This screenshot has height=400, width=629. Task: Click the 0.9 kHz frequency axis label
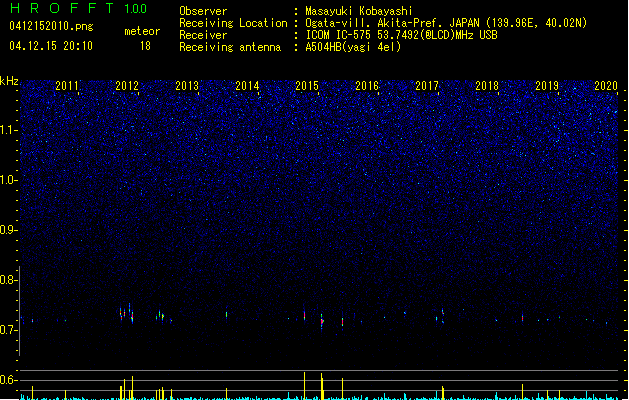[x=8, y=230]
